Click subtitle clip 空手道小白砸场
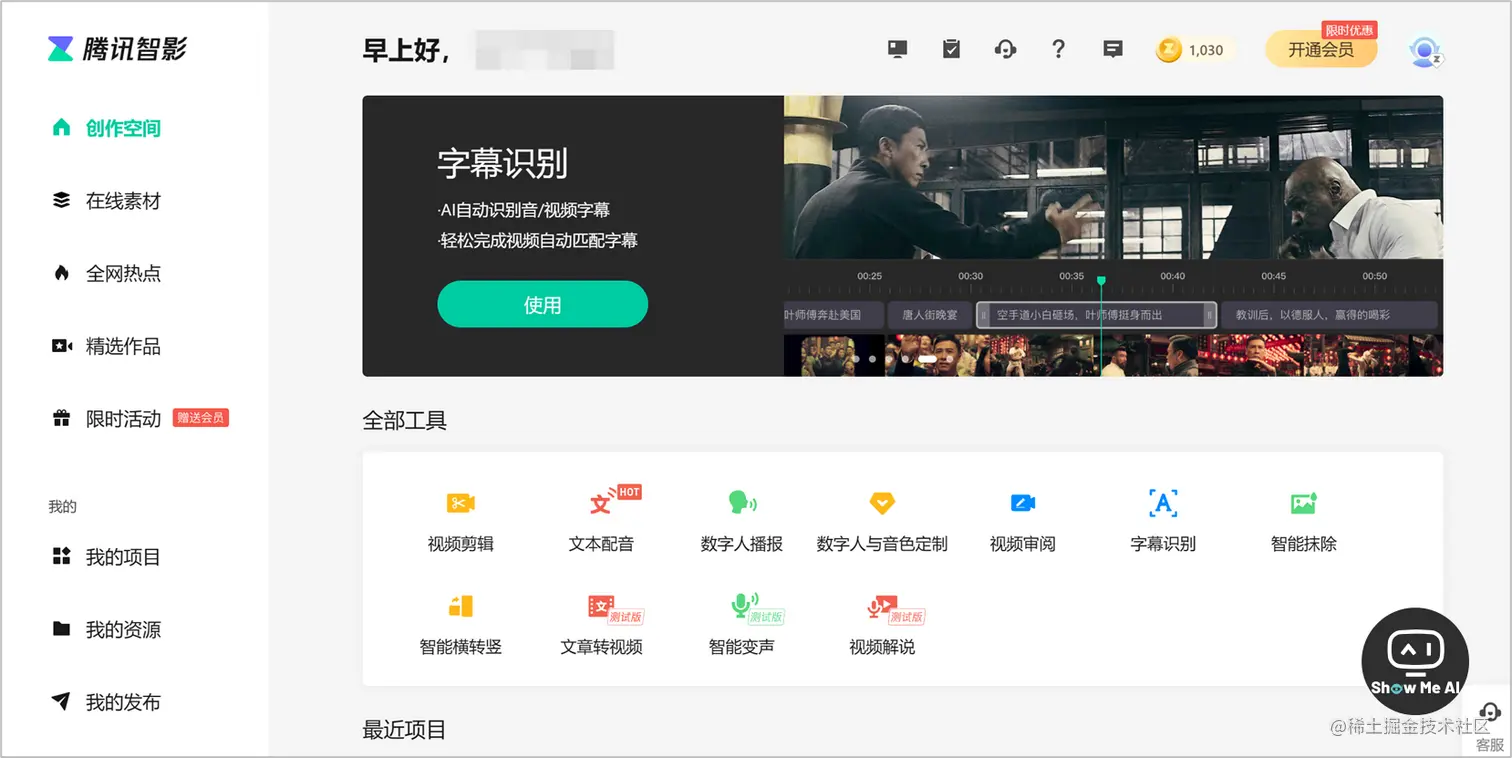Viewport: 1512px width, 758px height. [x=1096, y=315]
